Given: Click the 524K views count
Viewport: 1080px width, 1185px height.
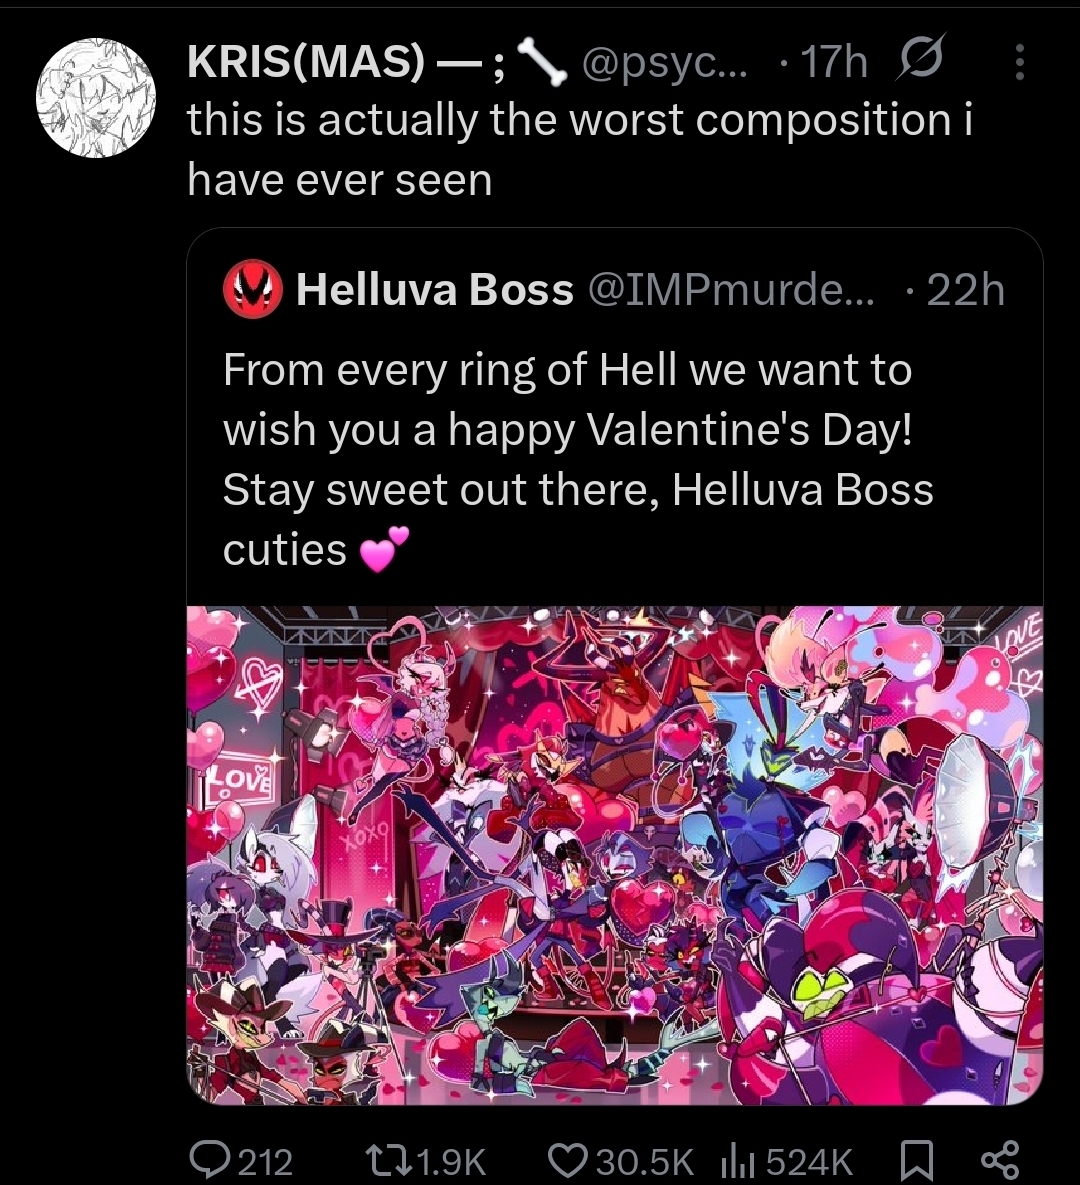Looking at the screenshot, I should click(x=809, y=1162).
